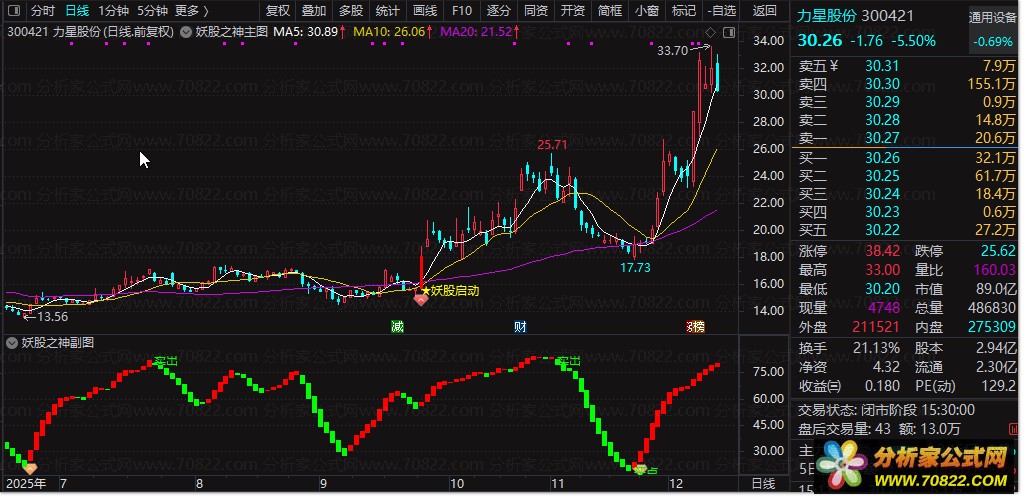Click the orange diamond marker in the sub-chart
This screenshot has width=1024, height=497.
click(x=29, y=467)
